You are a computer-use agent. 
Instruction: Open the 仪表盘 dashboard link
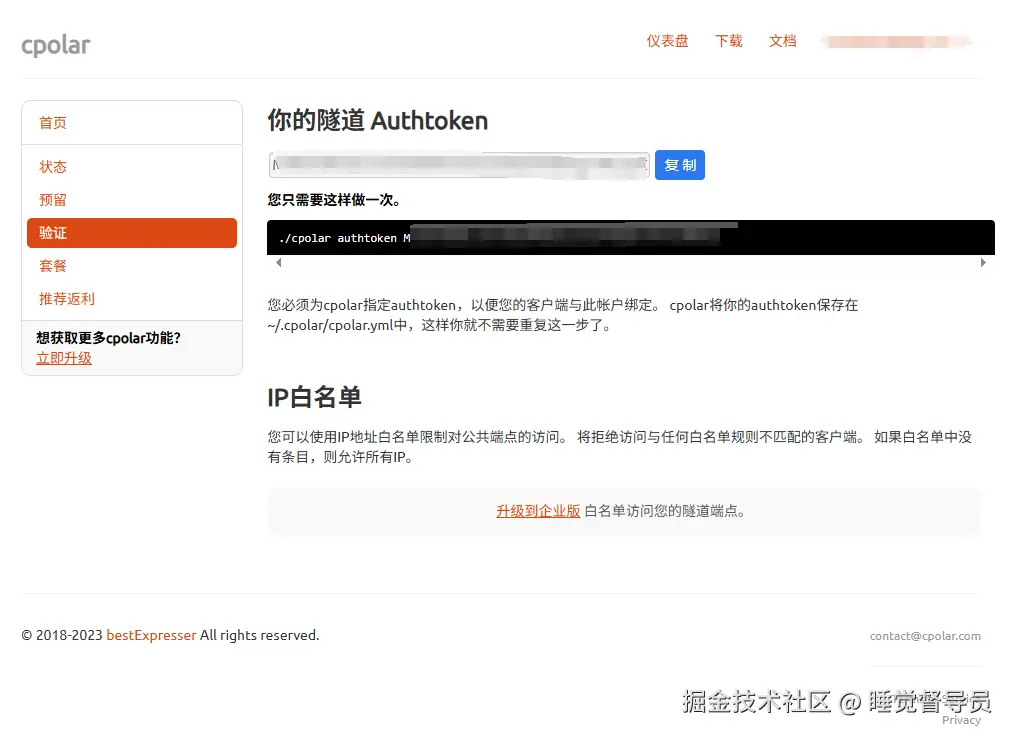coord(667,41)
